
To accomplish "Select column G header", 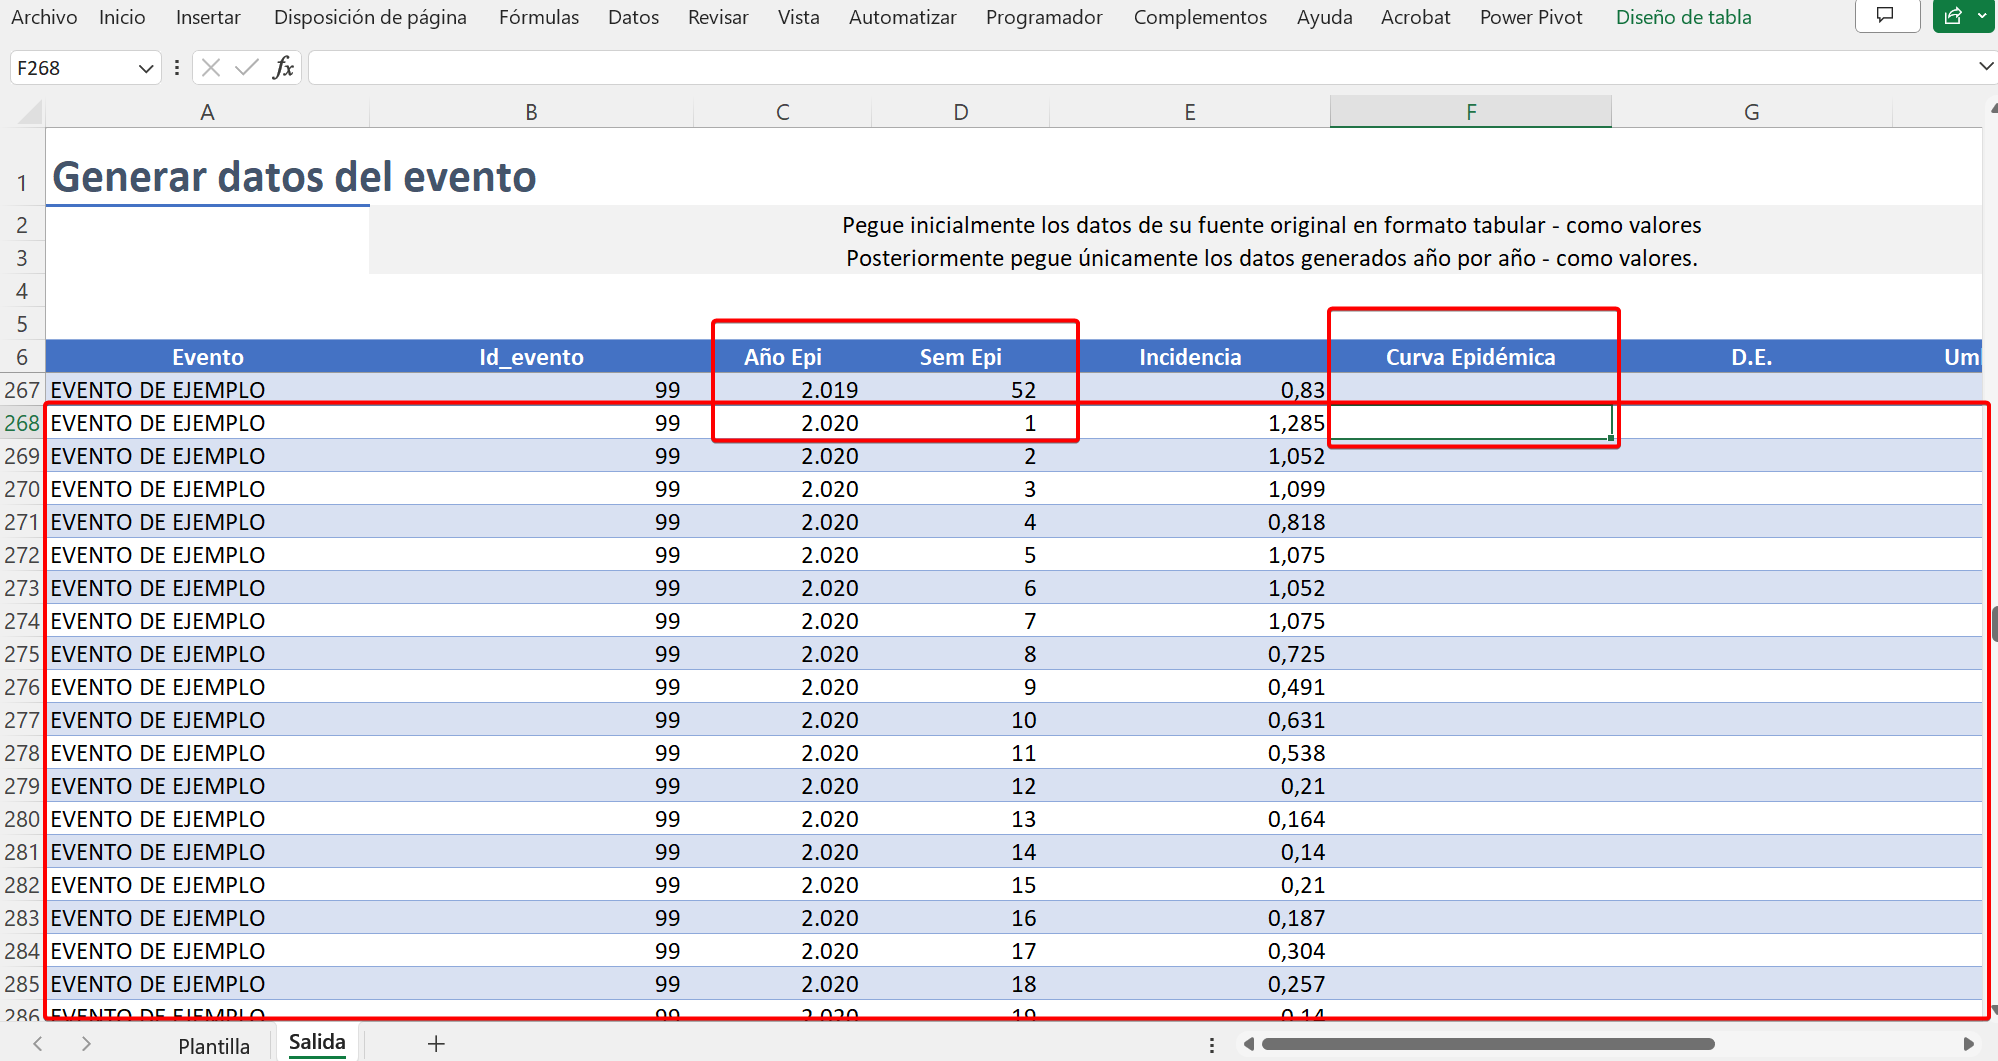I will pyautogui.click(x=1752, y=112).
